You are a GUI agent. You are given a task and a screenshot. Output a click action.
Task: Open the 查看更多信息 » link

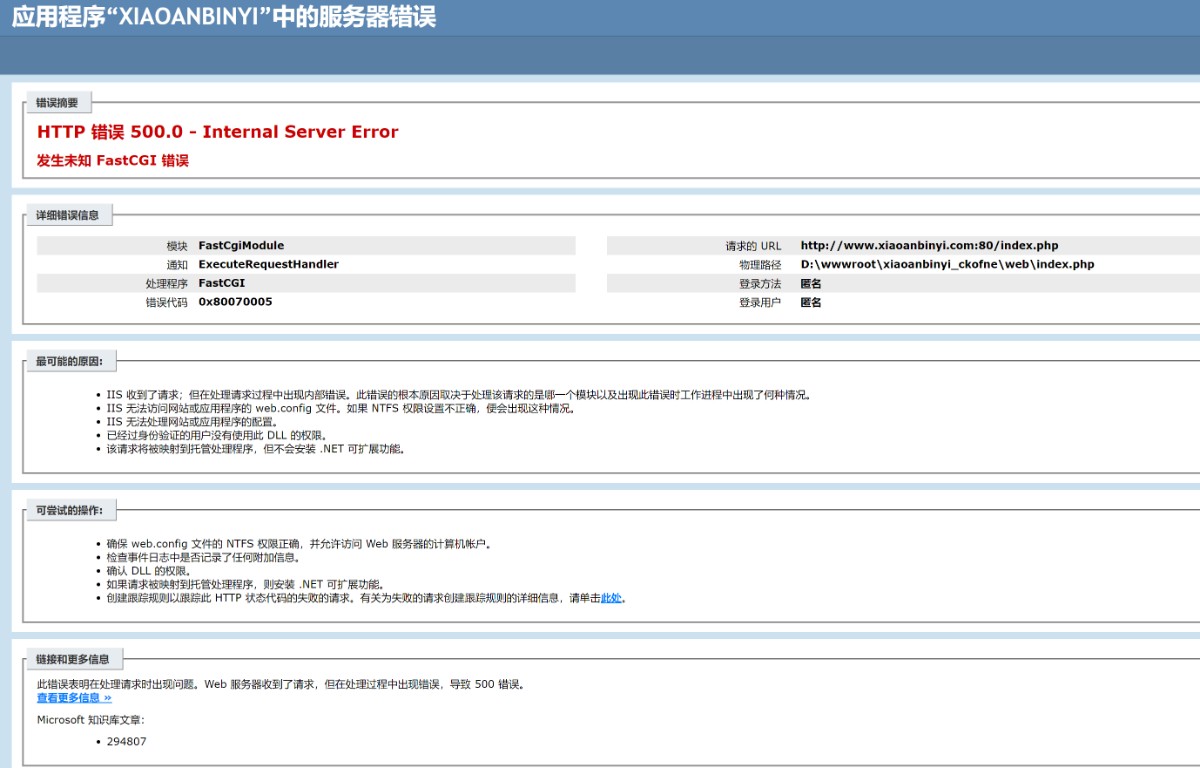(74, 698)
